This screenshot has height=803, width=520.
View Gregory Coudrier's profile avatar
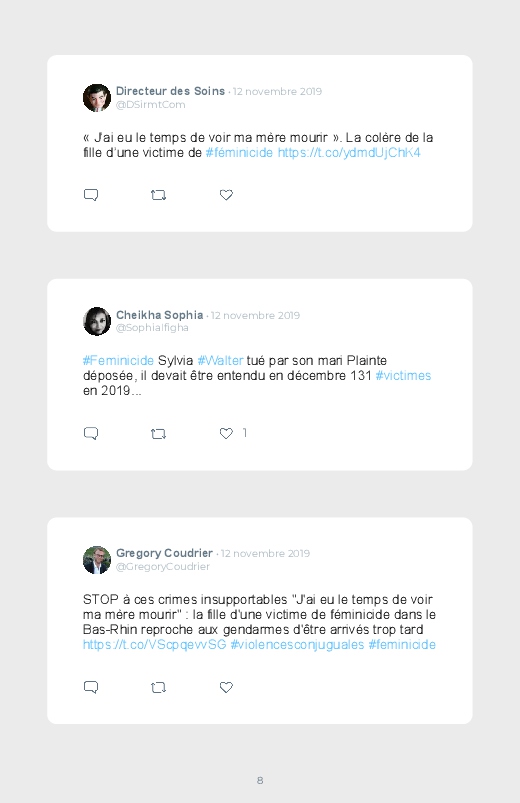pos(97,560)
